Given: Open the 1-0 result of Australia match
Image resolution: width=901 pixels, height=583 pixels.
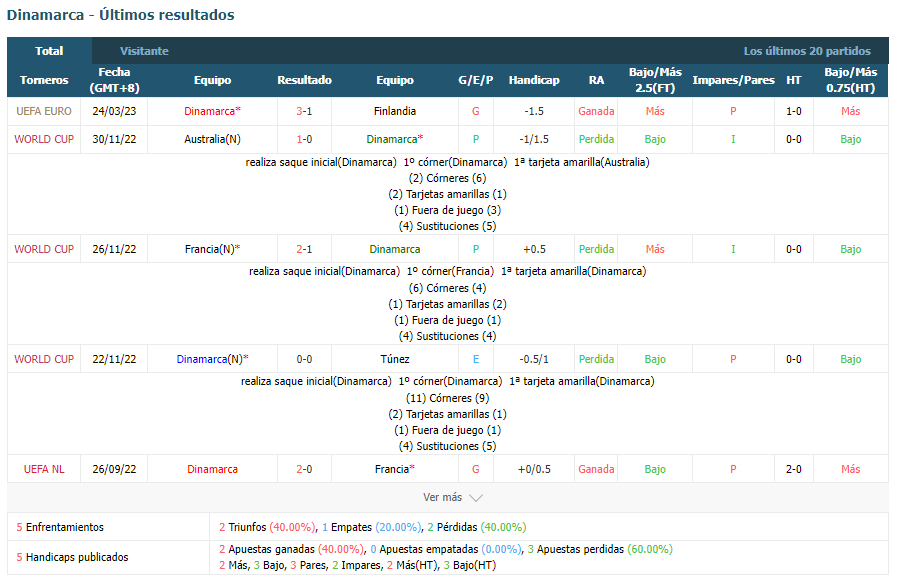Looking at the screenshot, I should (304, 140).
